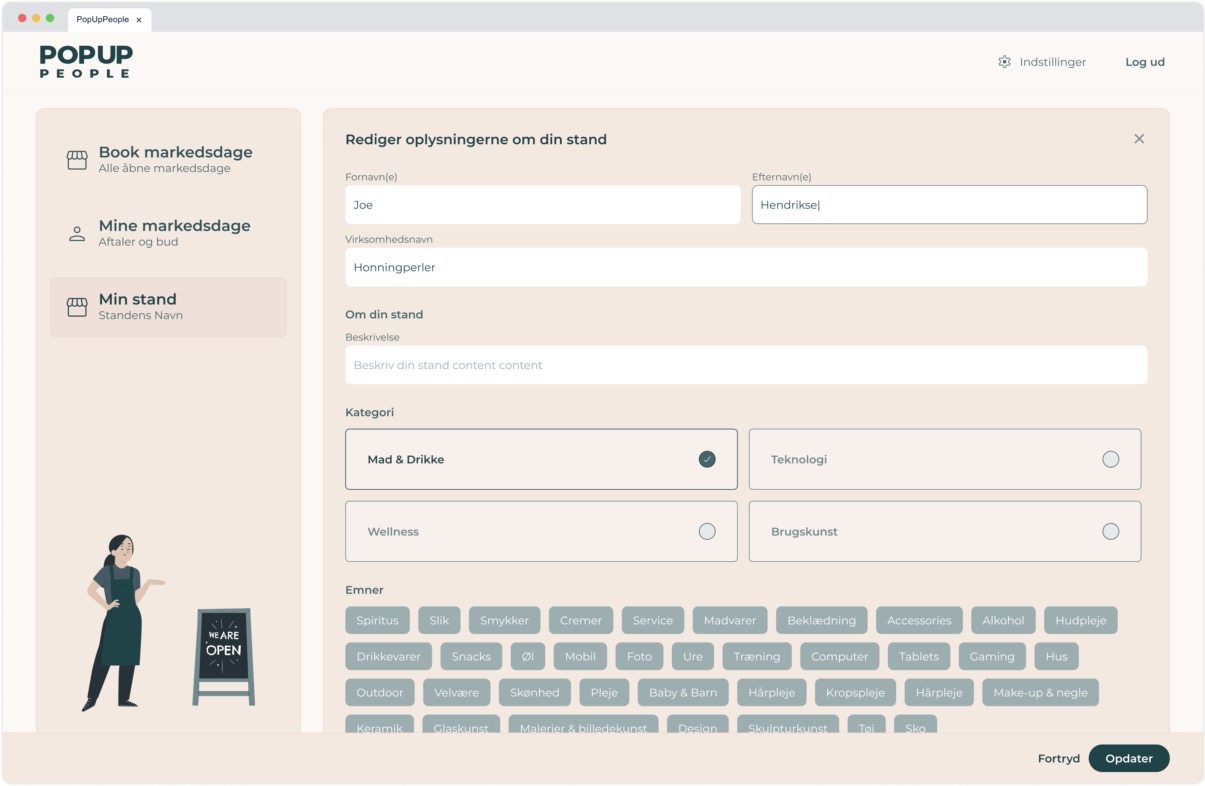1205x786 pixels.
Task: Click the checkmark on Mad & Drikke
Action: pos(707,459)
